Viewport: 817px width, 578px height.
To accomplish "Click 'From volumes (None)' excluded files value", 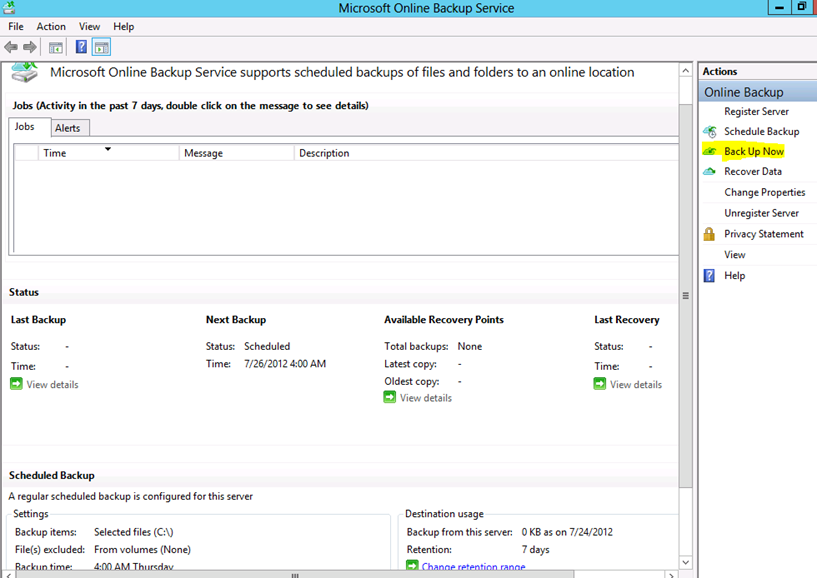I will tap(142, 549).
